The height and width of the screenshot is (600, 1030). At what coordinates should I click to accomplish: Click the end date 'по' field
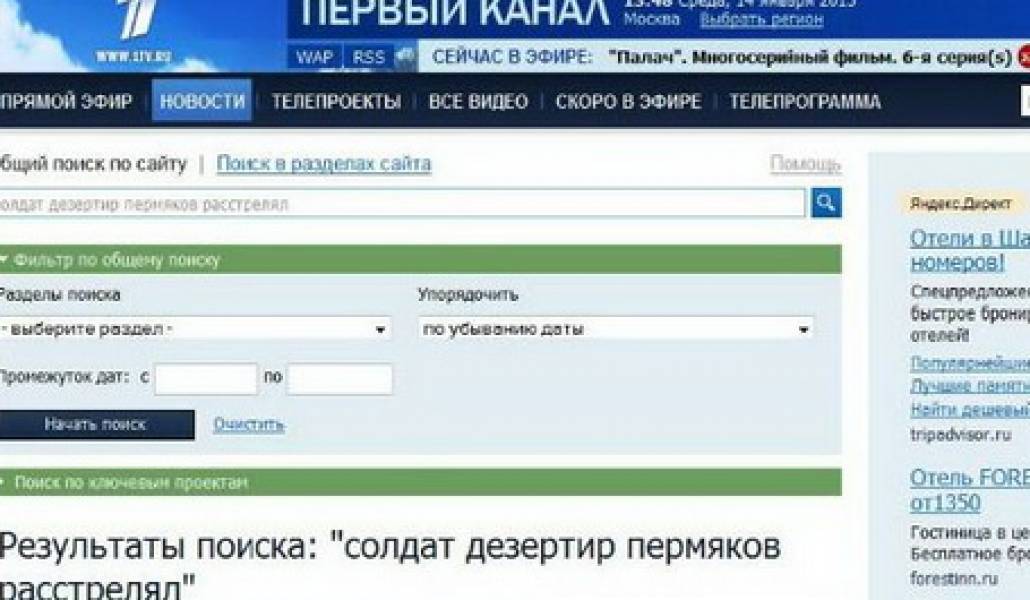click(x=340, y=379)
